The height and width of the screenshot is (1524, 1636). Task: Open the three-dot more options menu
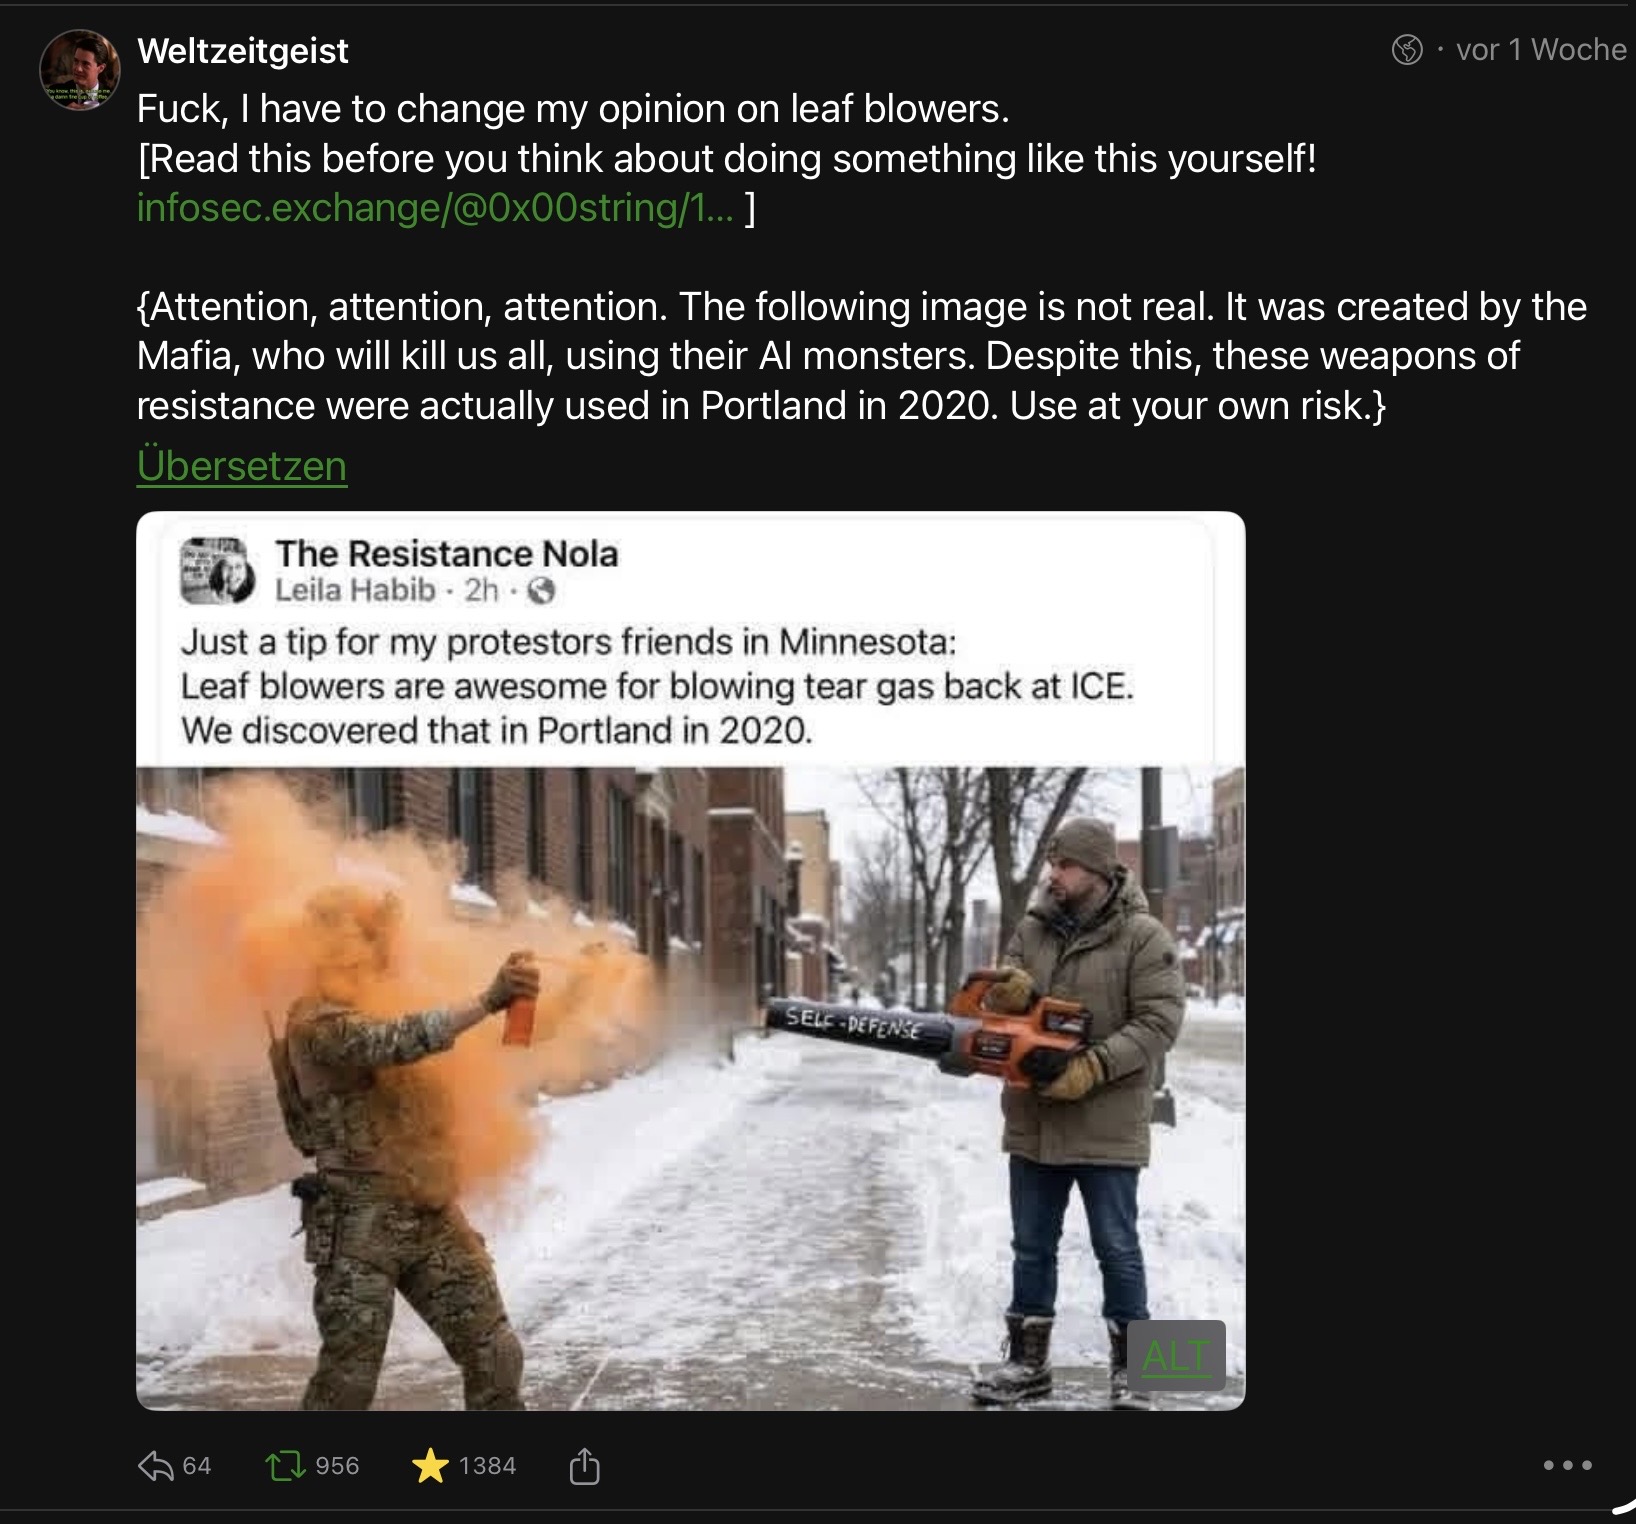(1567, 1466)
